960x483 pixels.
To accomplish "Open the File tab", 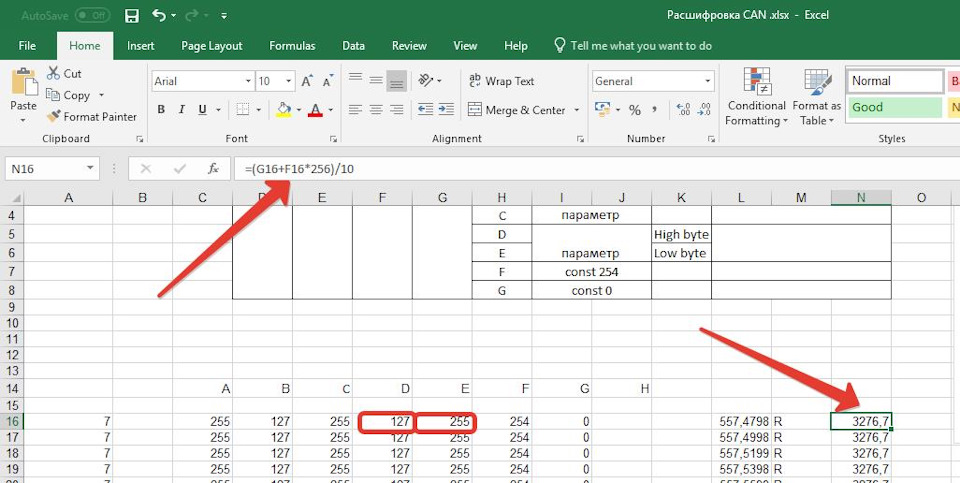I will 27,46.
